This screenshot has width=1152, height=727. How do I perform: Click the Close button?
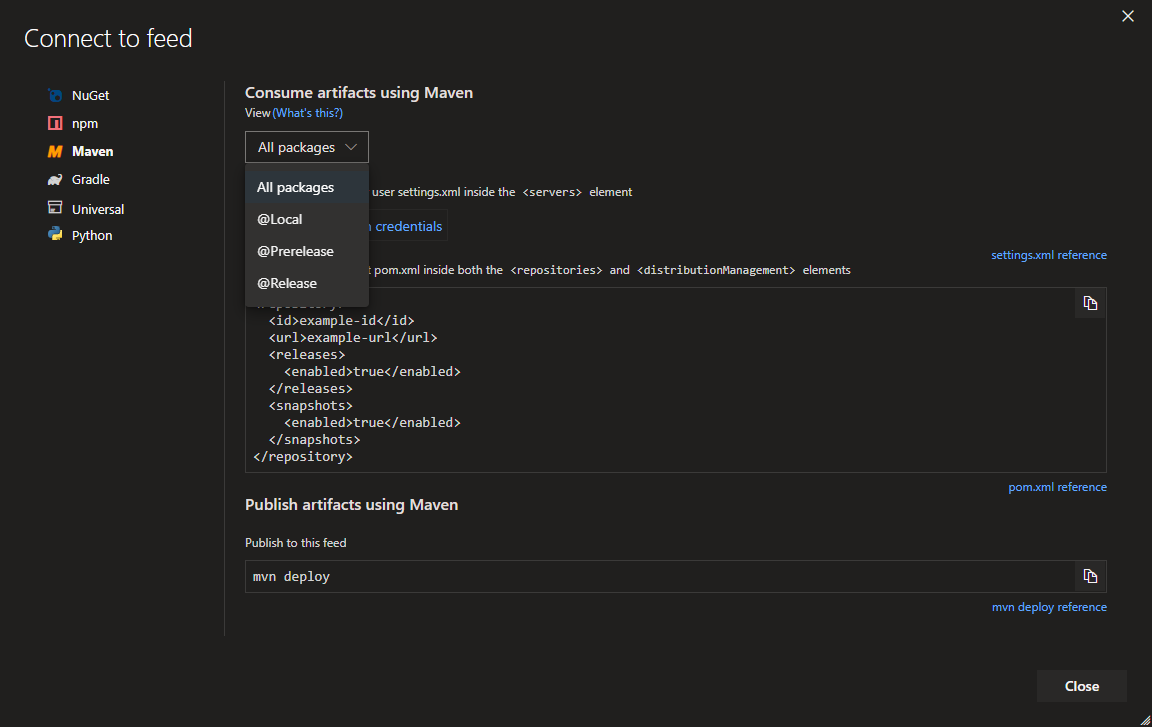[x=1081, y=686]
